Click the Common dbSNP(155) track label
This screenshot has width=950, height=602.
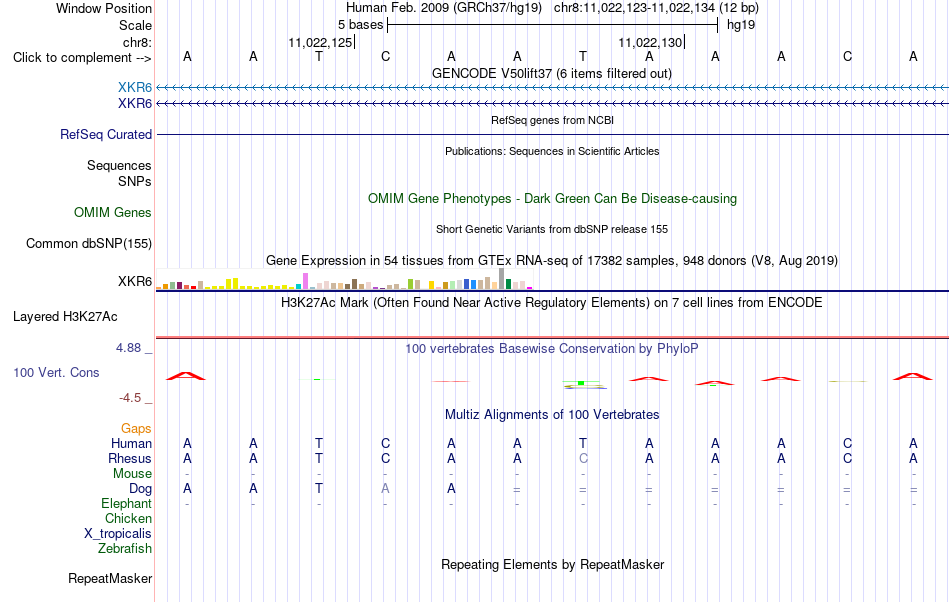point(89,243)
